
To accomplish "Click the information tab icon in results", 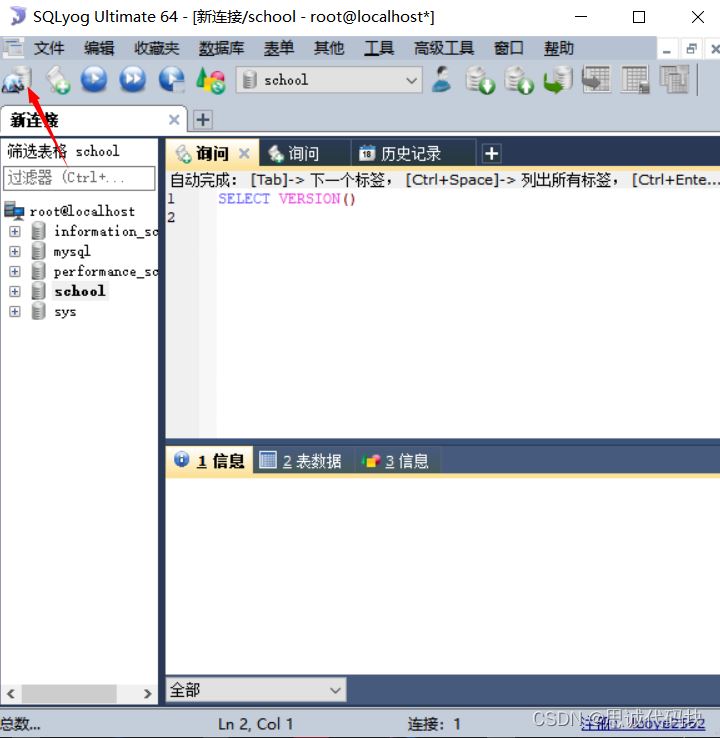I will pos(182,460).
